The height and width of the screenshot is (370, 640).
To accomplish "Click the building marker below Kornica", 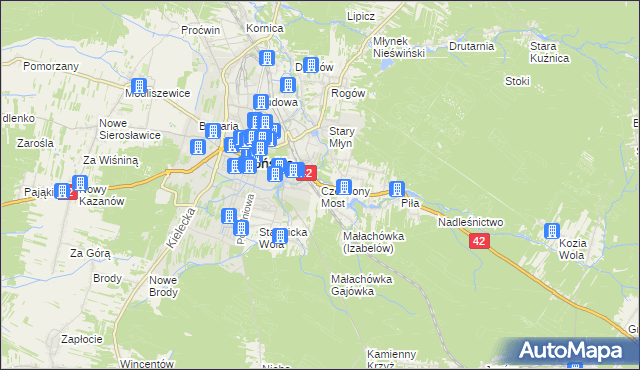I will coord(267,58).
